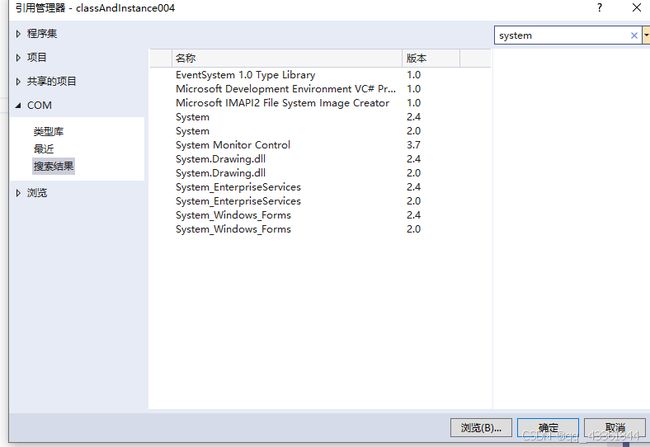650x447 pixels.
Task: Sort the list by 名称 column header
Action: (x=286, y=58)
